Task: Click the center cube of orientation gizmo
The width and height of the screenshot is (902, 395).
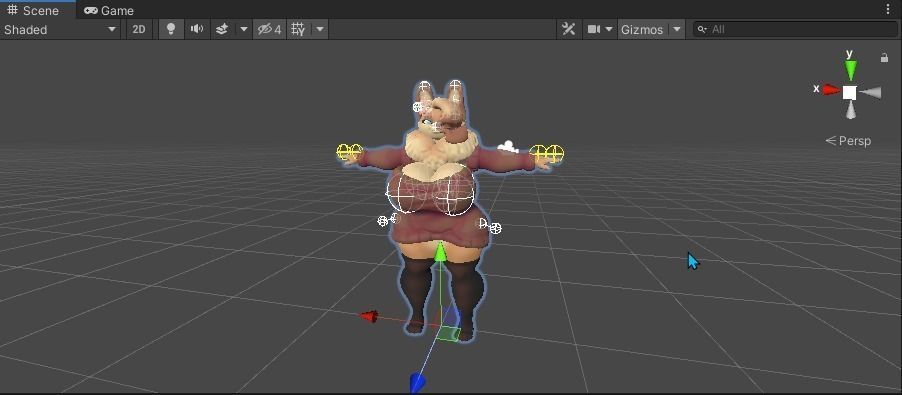Action: (x=850, y=93)
